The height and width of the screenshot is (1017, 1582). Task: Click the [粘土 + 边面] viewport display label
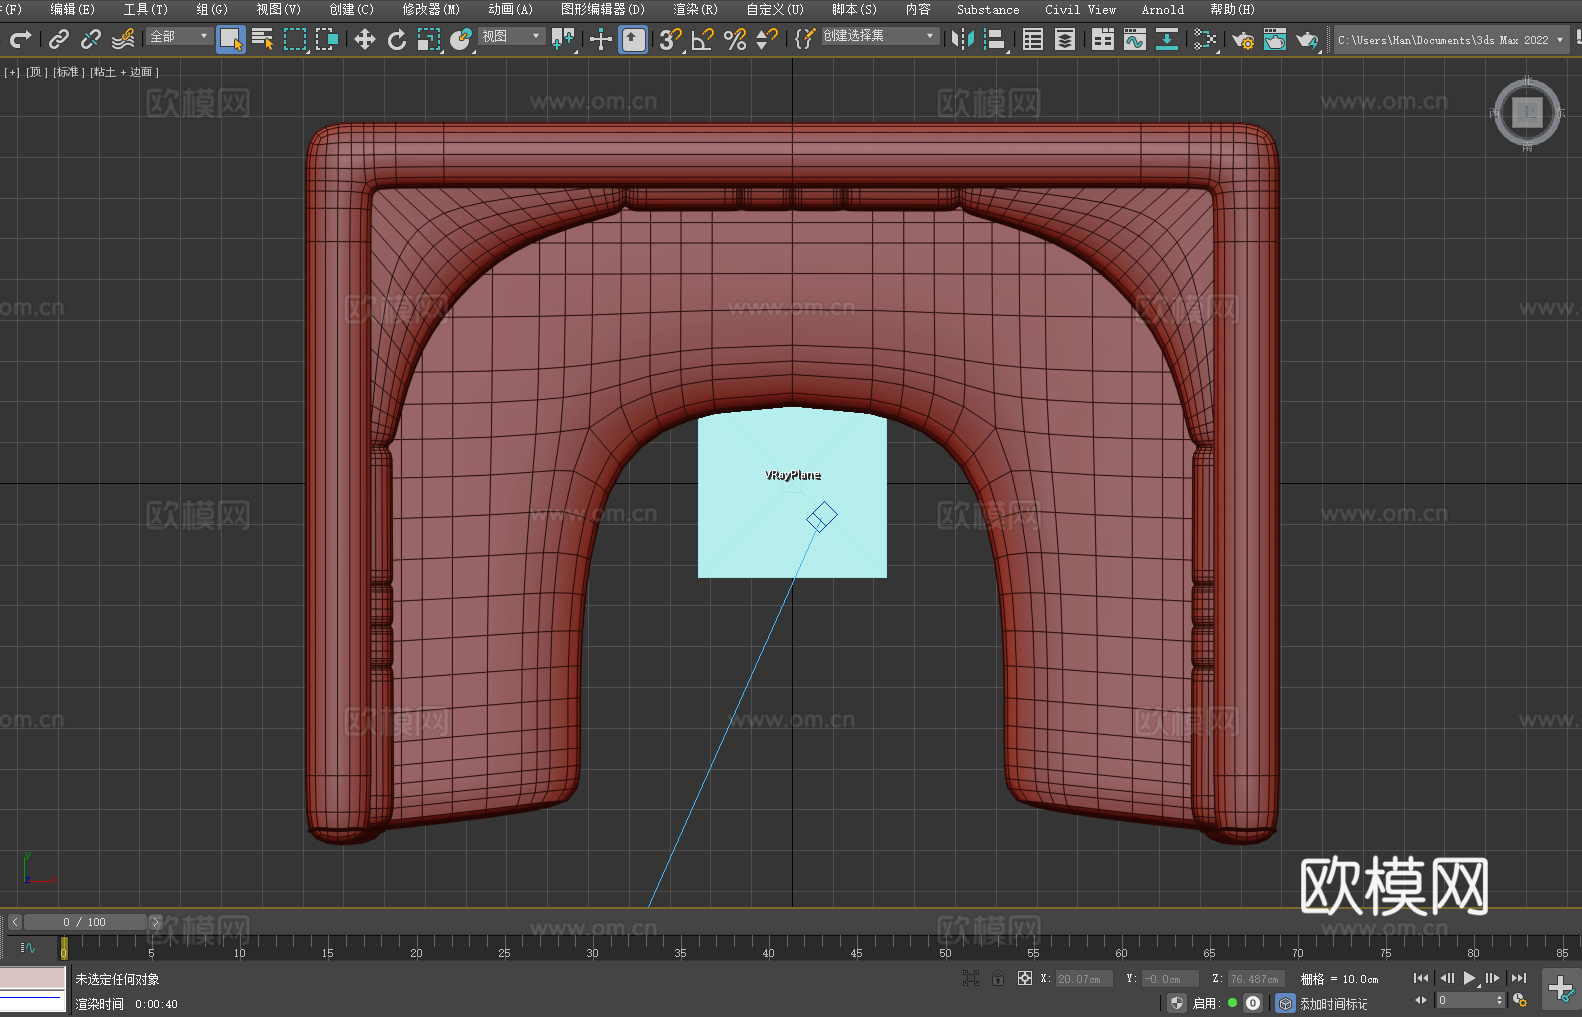tap(124, 72)
